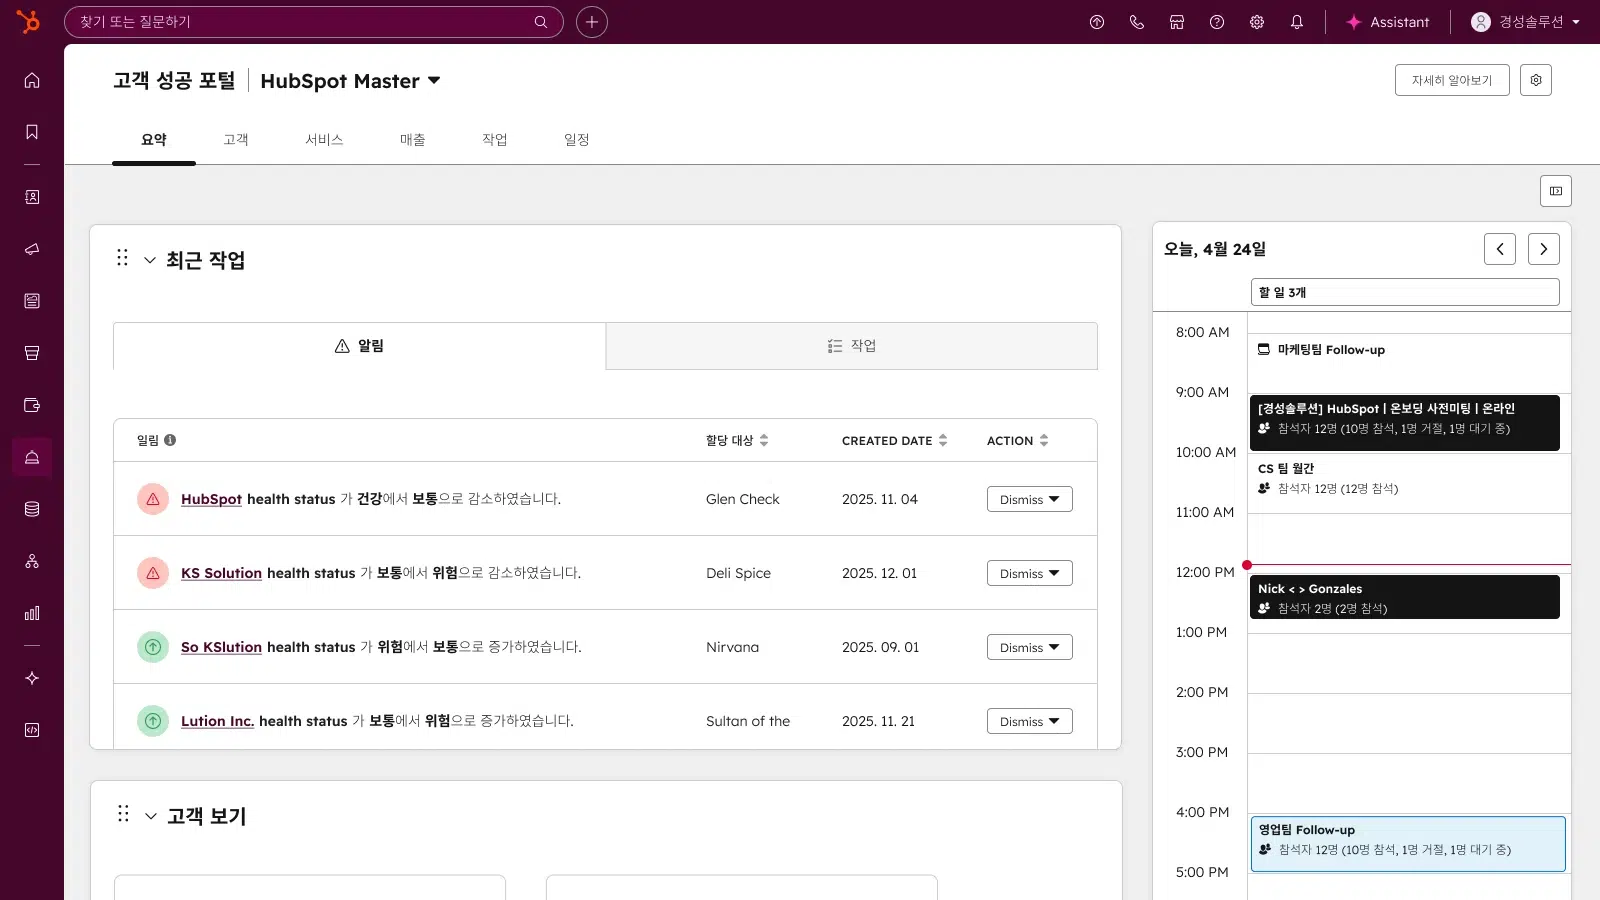Image resolution: width=1600 pixels, height=900 pixels.
Task: Open the Assistant sparkle button
Action: click(x=1387, y=22)
